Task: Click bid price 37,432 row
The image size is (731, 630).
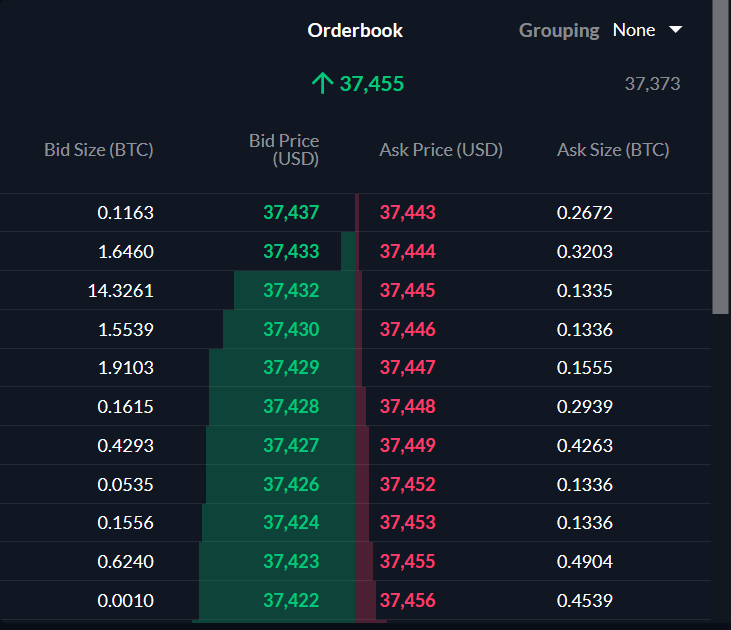Action: pos(291,290)
